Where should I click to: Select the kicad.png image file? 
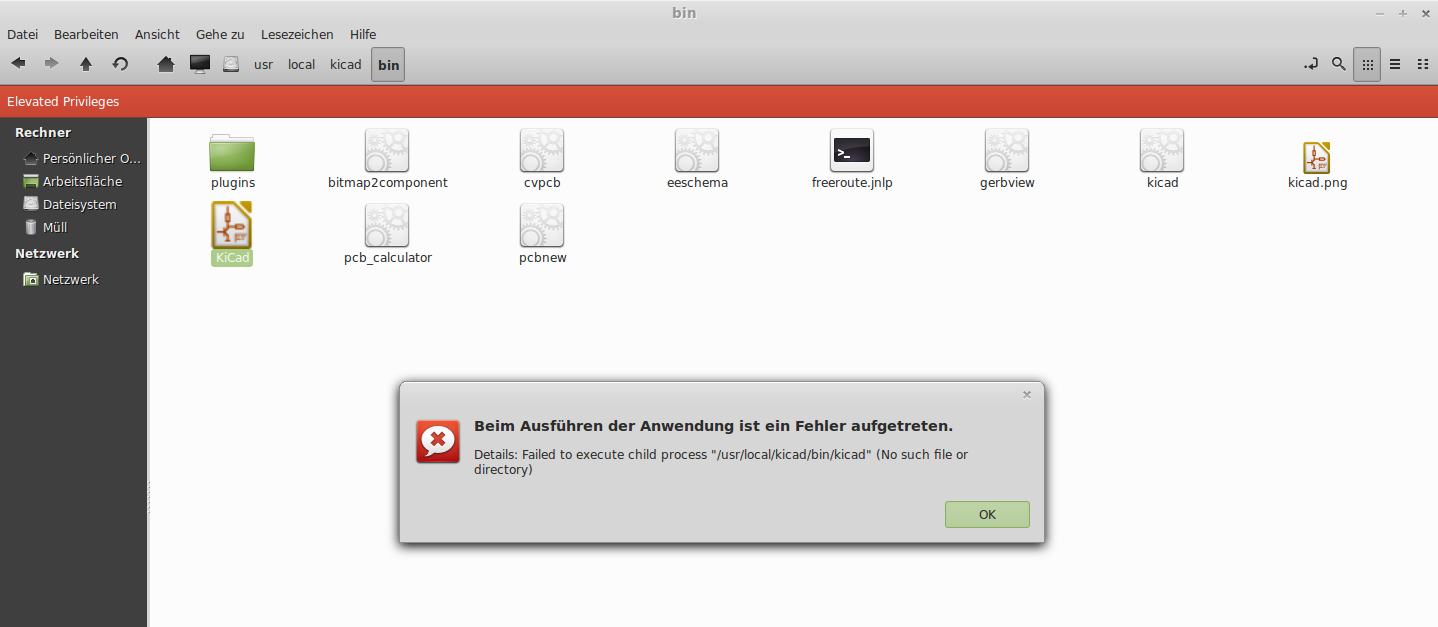click(1317, 166)
